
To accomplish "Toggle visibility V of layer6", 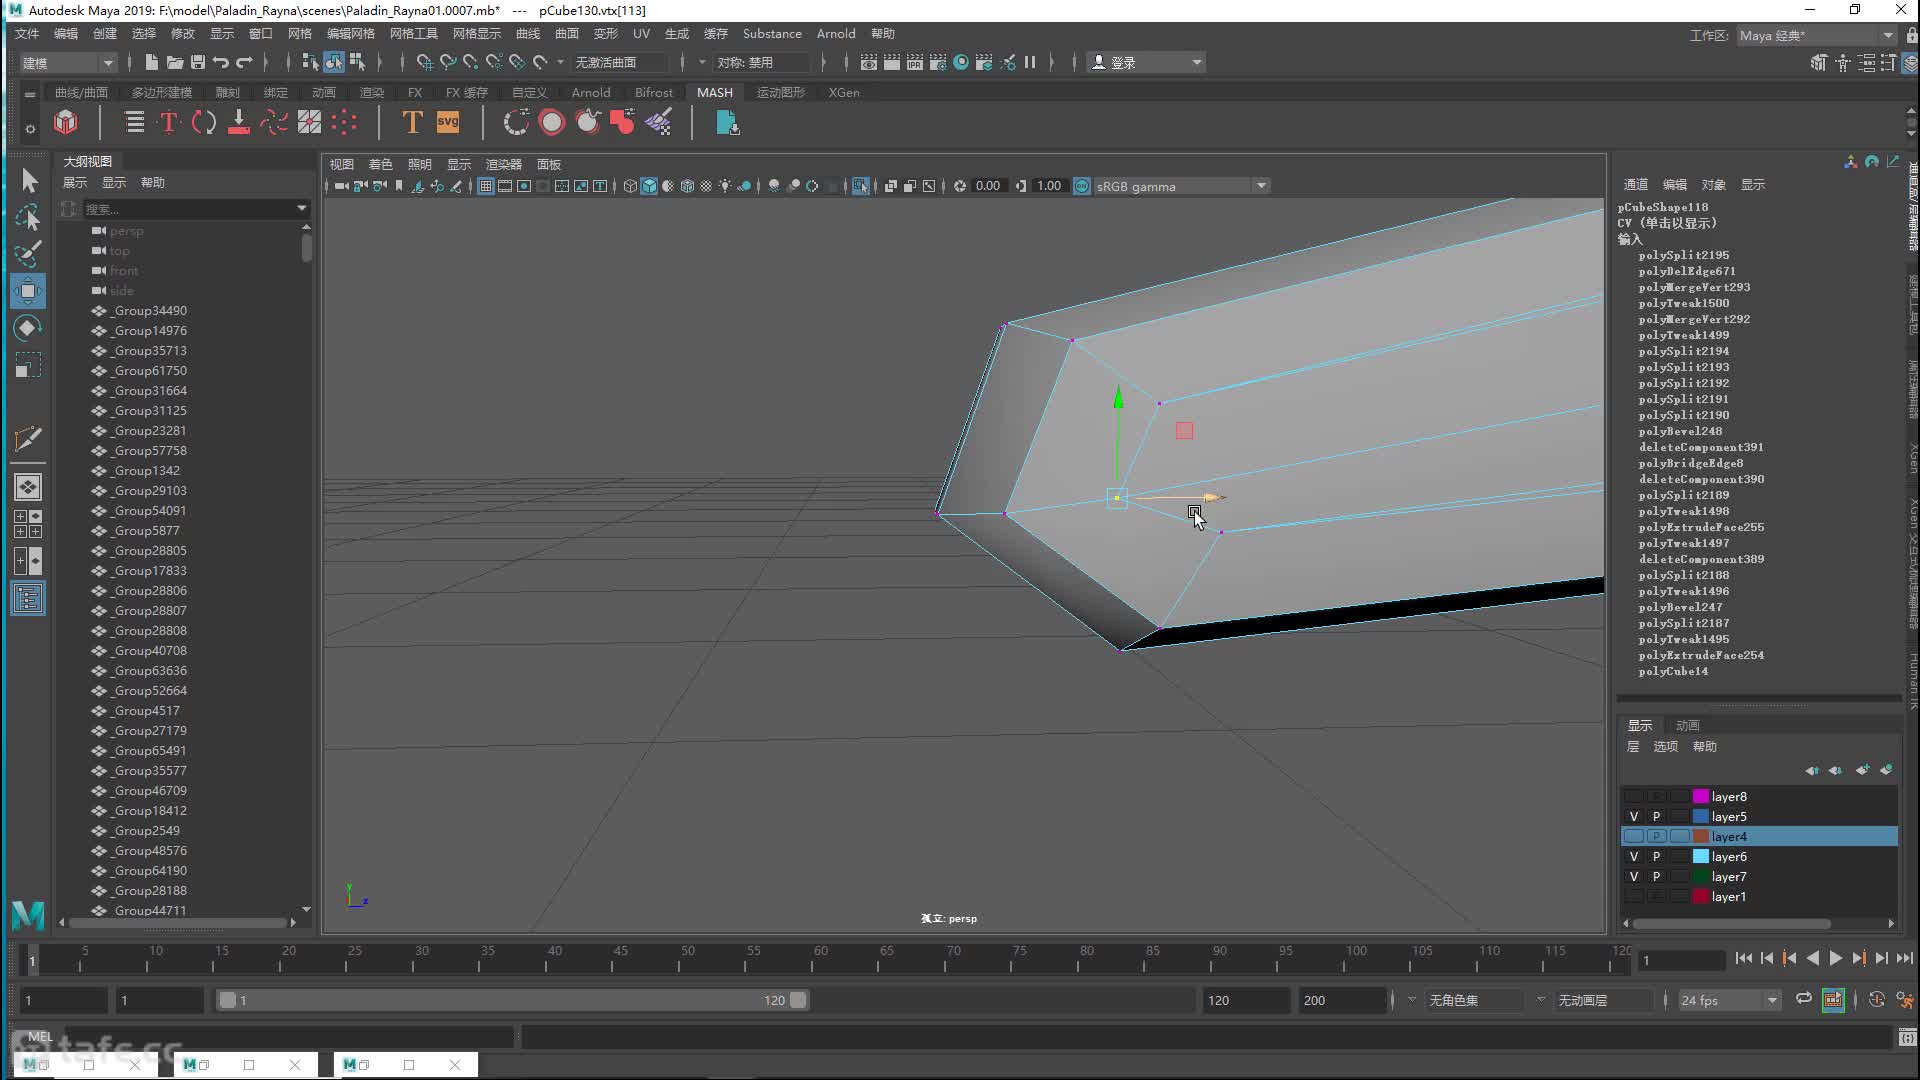I will coord(1634,856).
